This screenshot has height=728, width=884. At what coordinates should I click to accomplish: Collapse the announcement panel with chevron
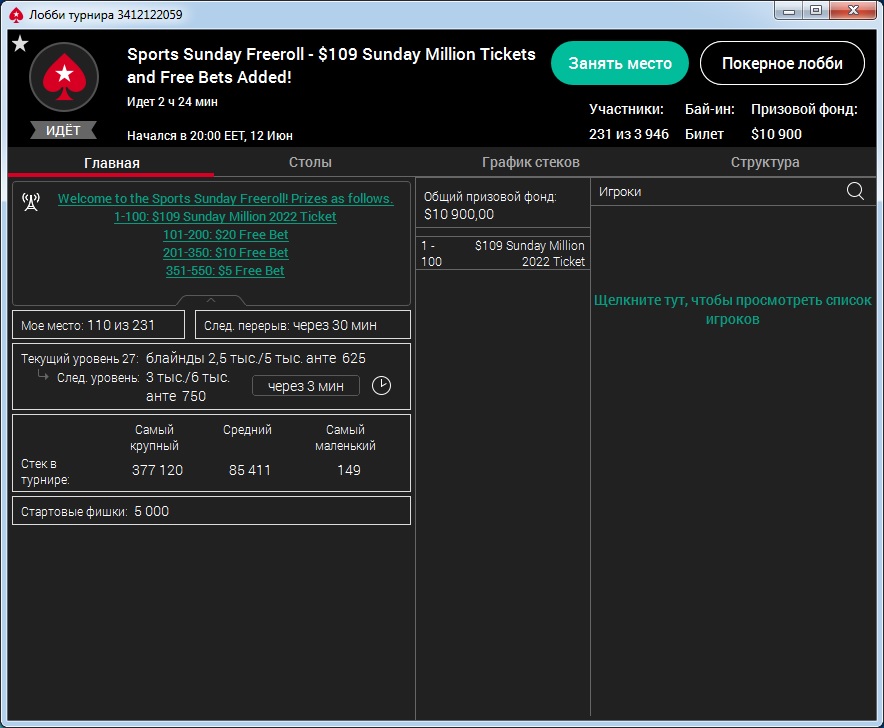pos(211,300)
